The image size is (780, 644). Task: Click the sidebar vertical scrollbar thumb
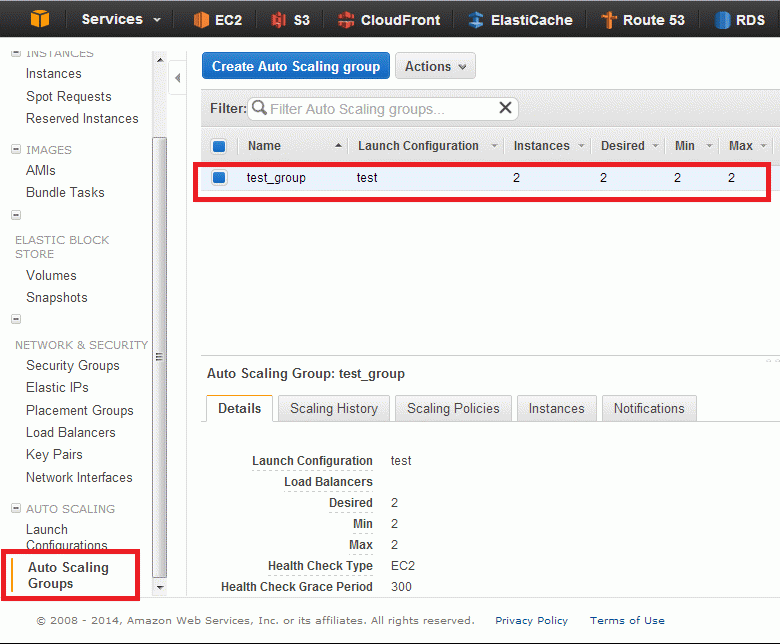[160, 358]
